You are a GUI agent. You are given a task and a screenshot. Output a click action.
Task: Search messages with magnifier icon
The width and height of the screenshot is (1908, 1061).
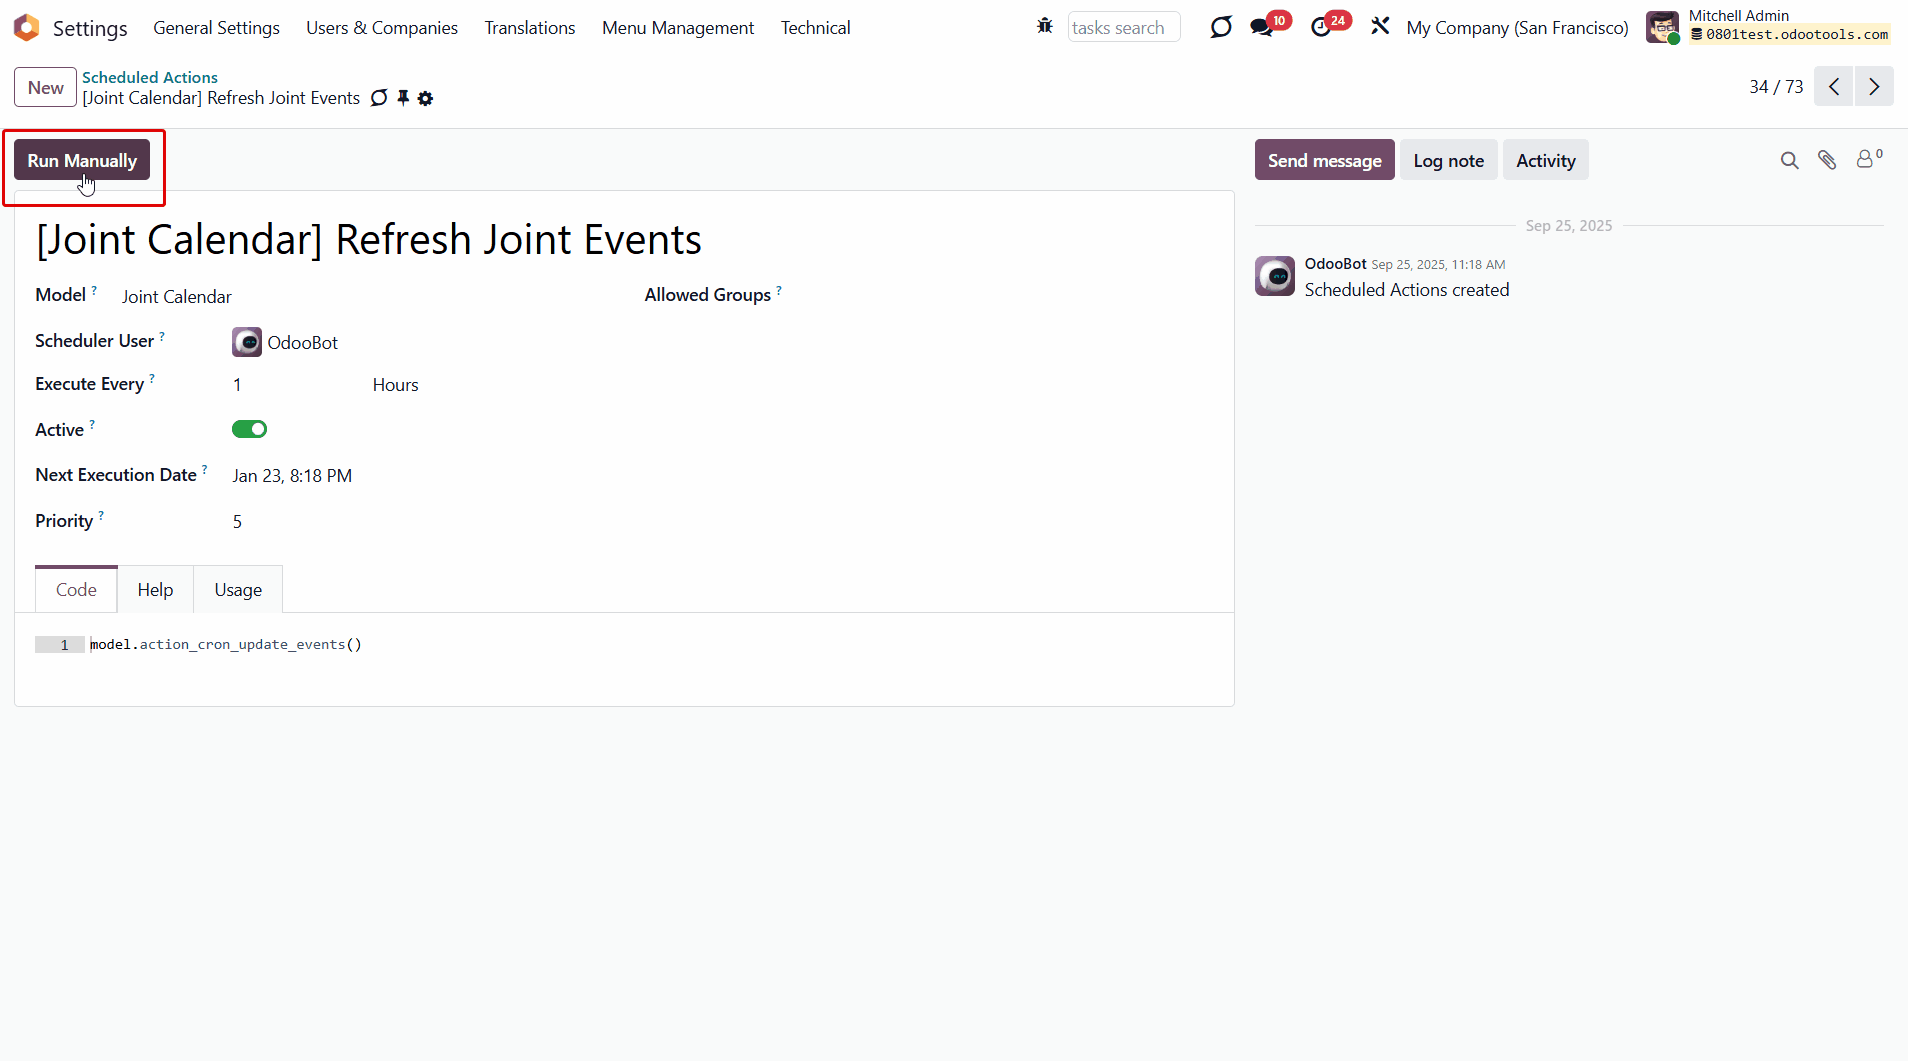pos(1789,160)
